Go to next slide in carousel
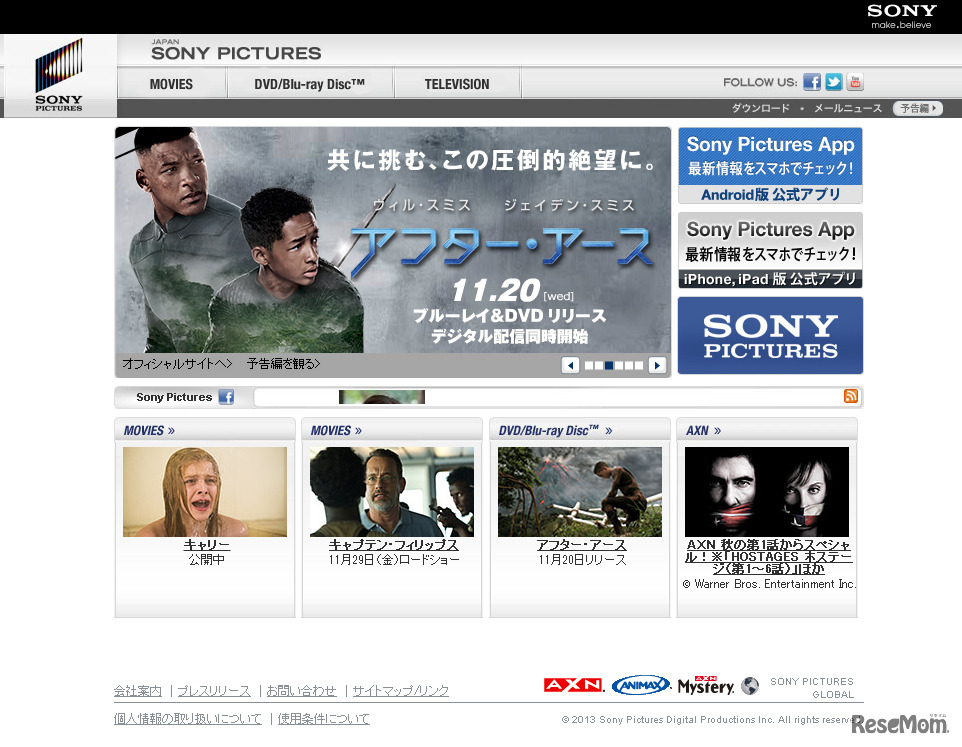962x747 pixels. (x=657, y=366)
